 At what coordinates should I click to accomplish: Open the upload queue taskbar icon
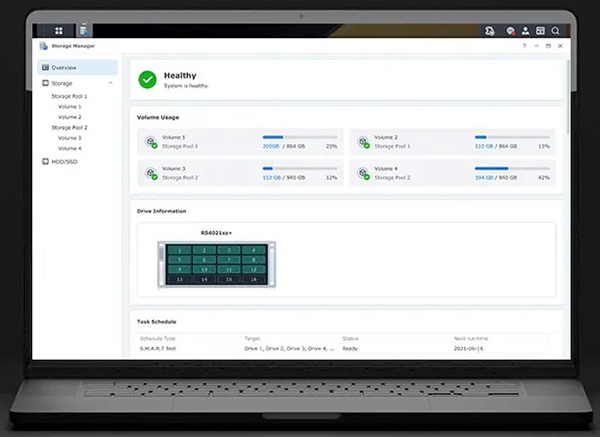(x=489, y=31)
